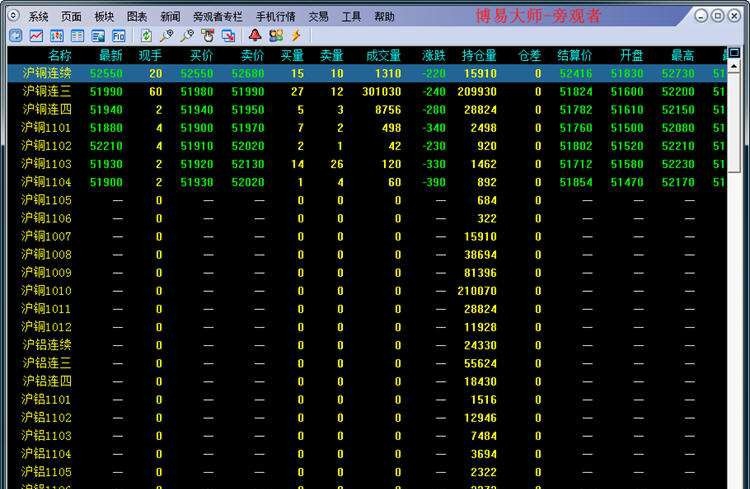Viewport: 750px width, 489px height.
Task: Click the F10 fundamentals info icon
Action: pyautogui.click(x=119, y=36)
